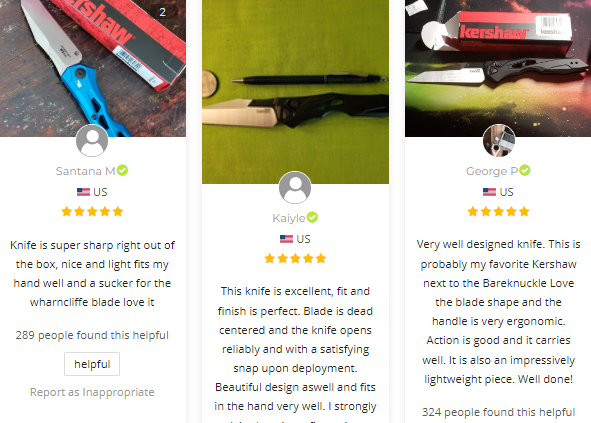
Task: Click Santana M's default avatar icon
Action: point(92,141)
